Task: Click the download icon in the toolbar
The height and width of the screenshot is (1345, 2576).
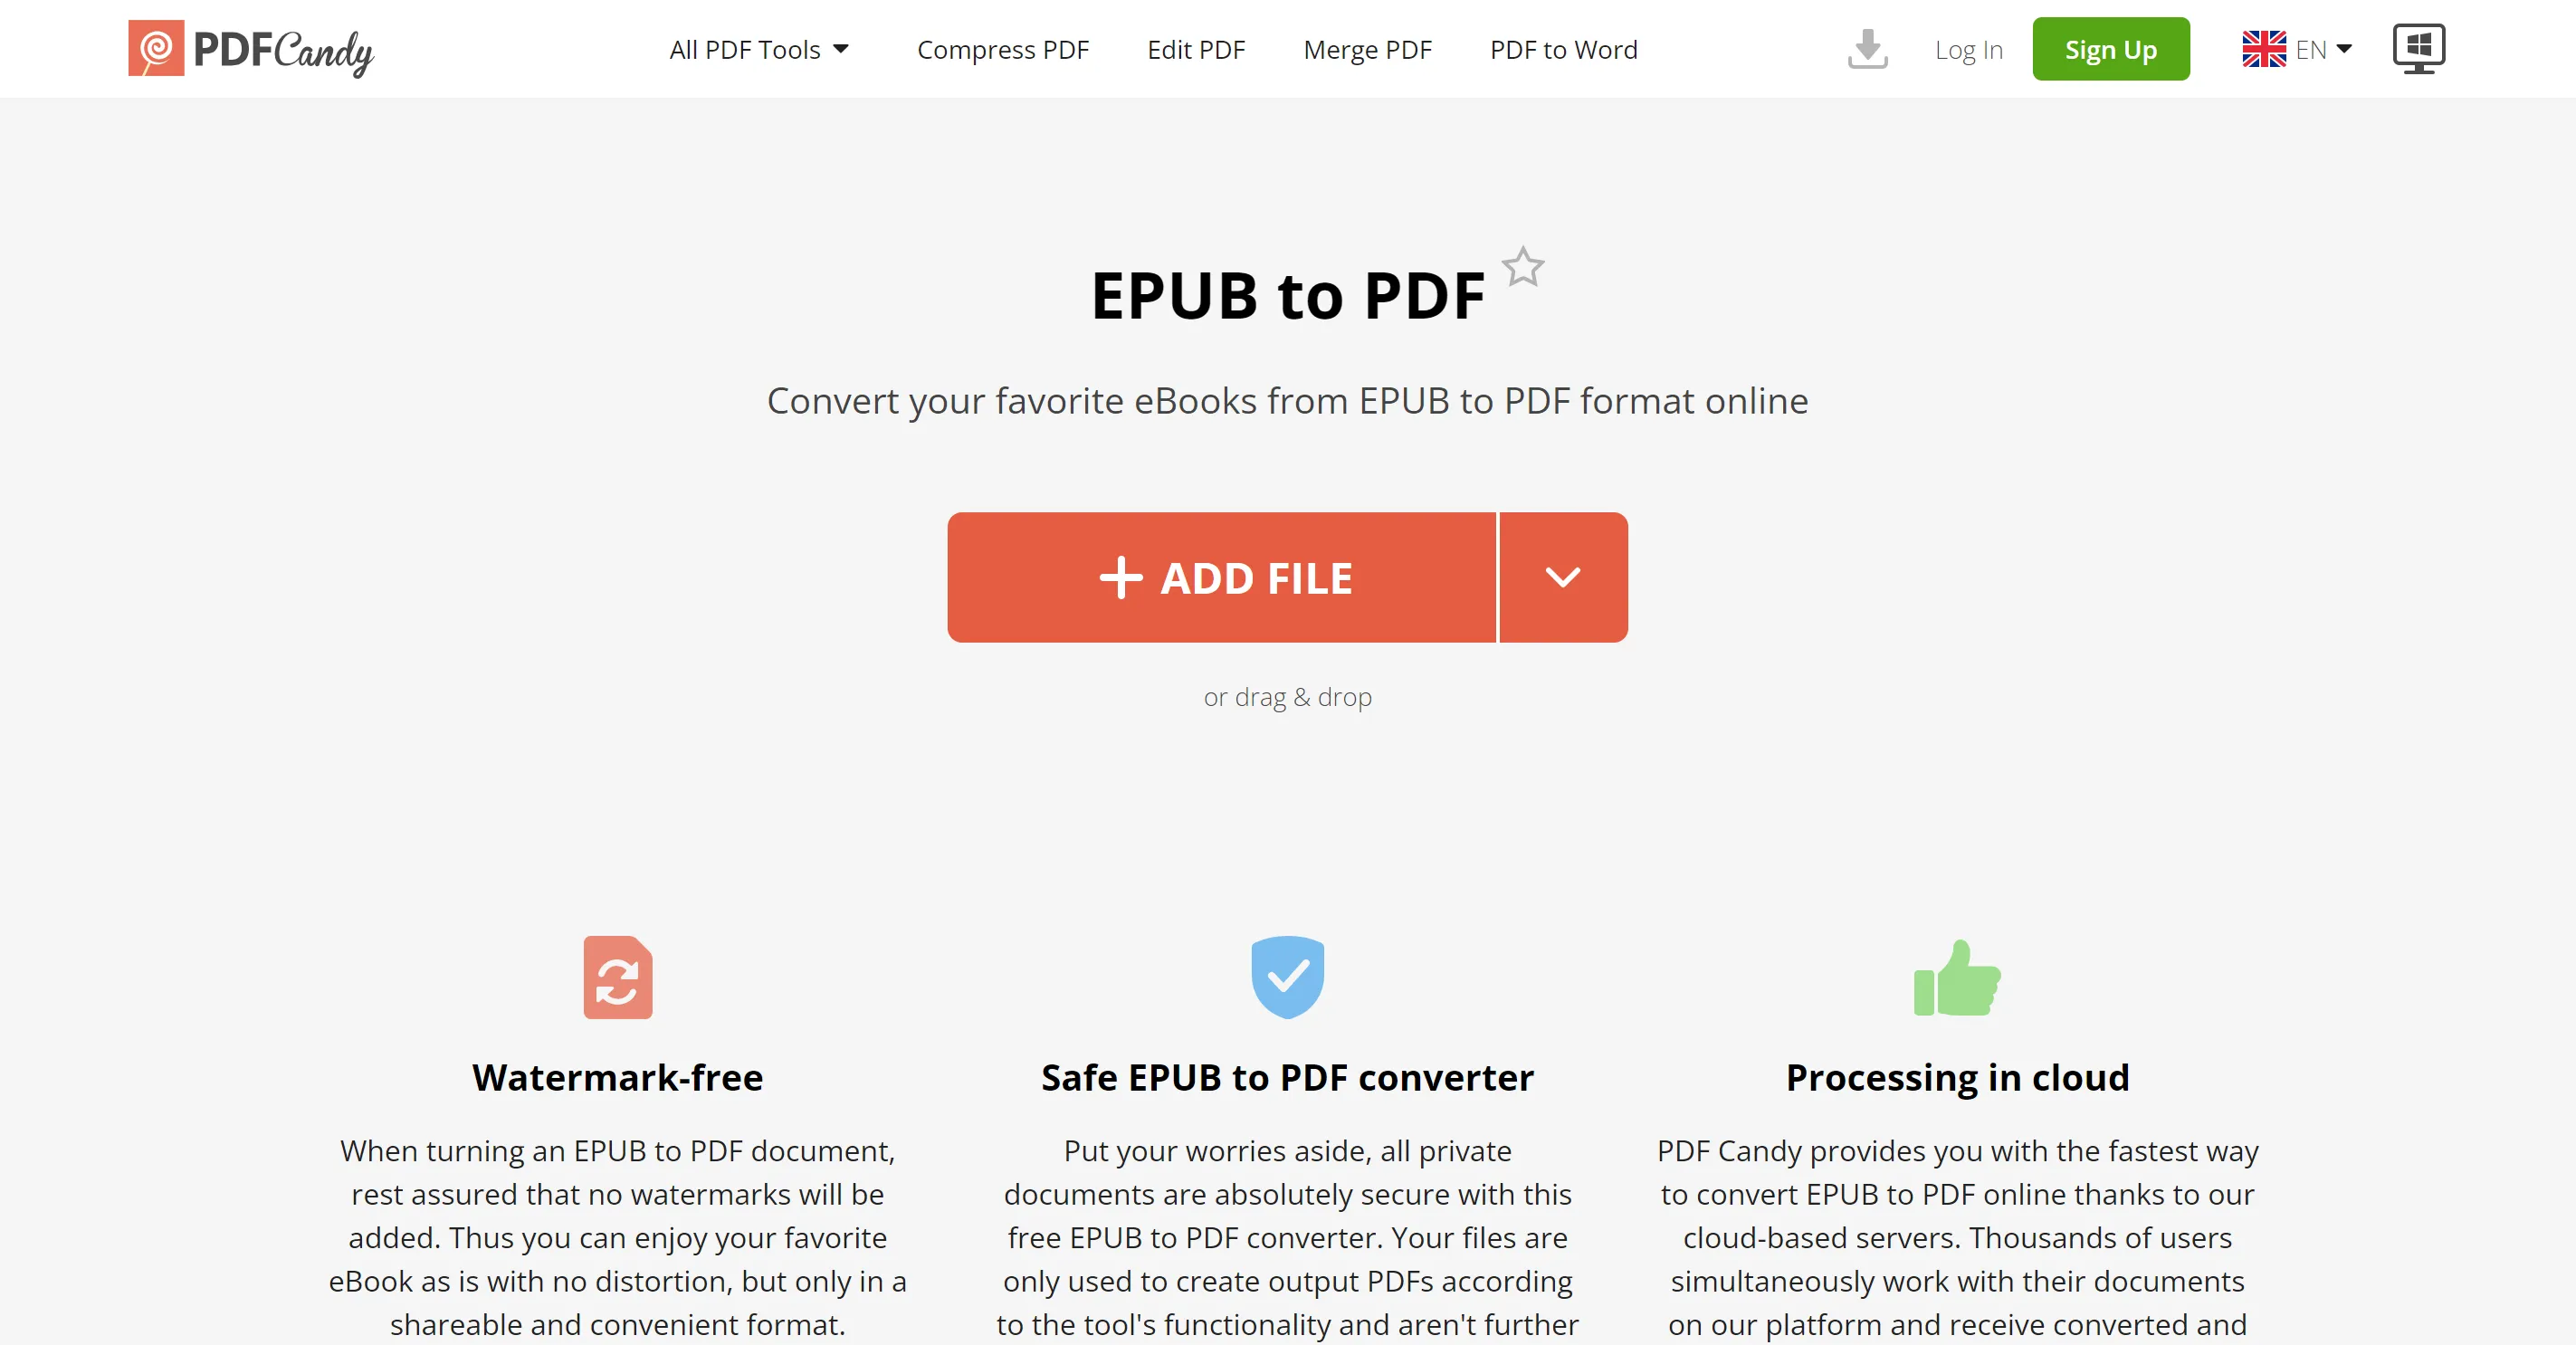Action: click(x=1867, y=48)
